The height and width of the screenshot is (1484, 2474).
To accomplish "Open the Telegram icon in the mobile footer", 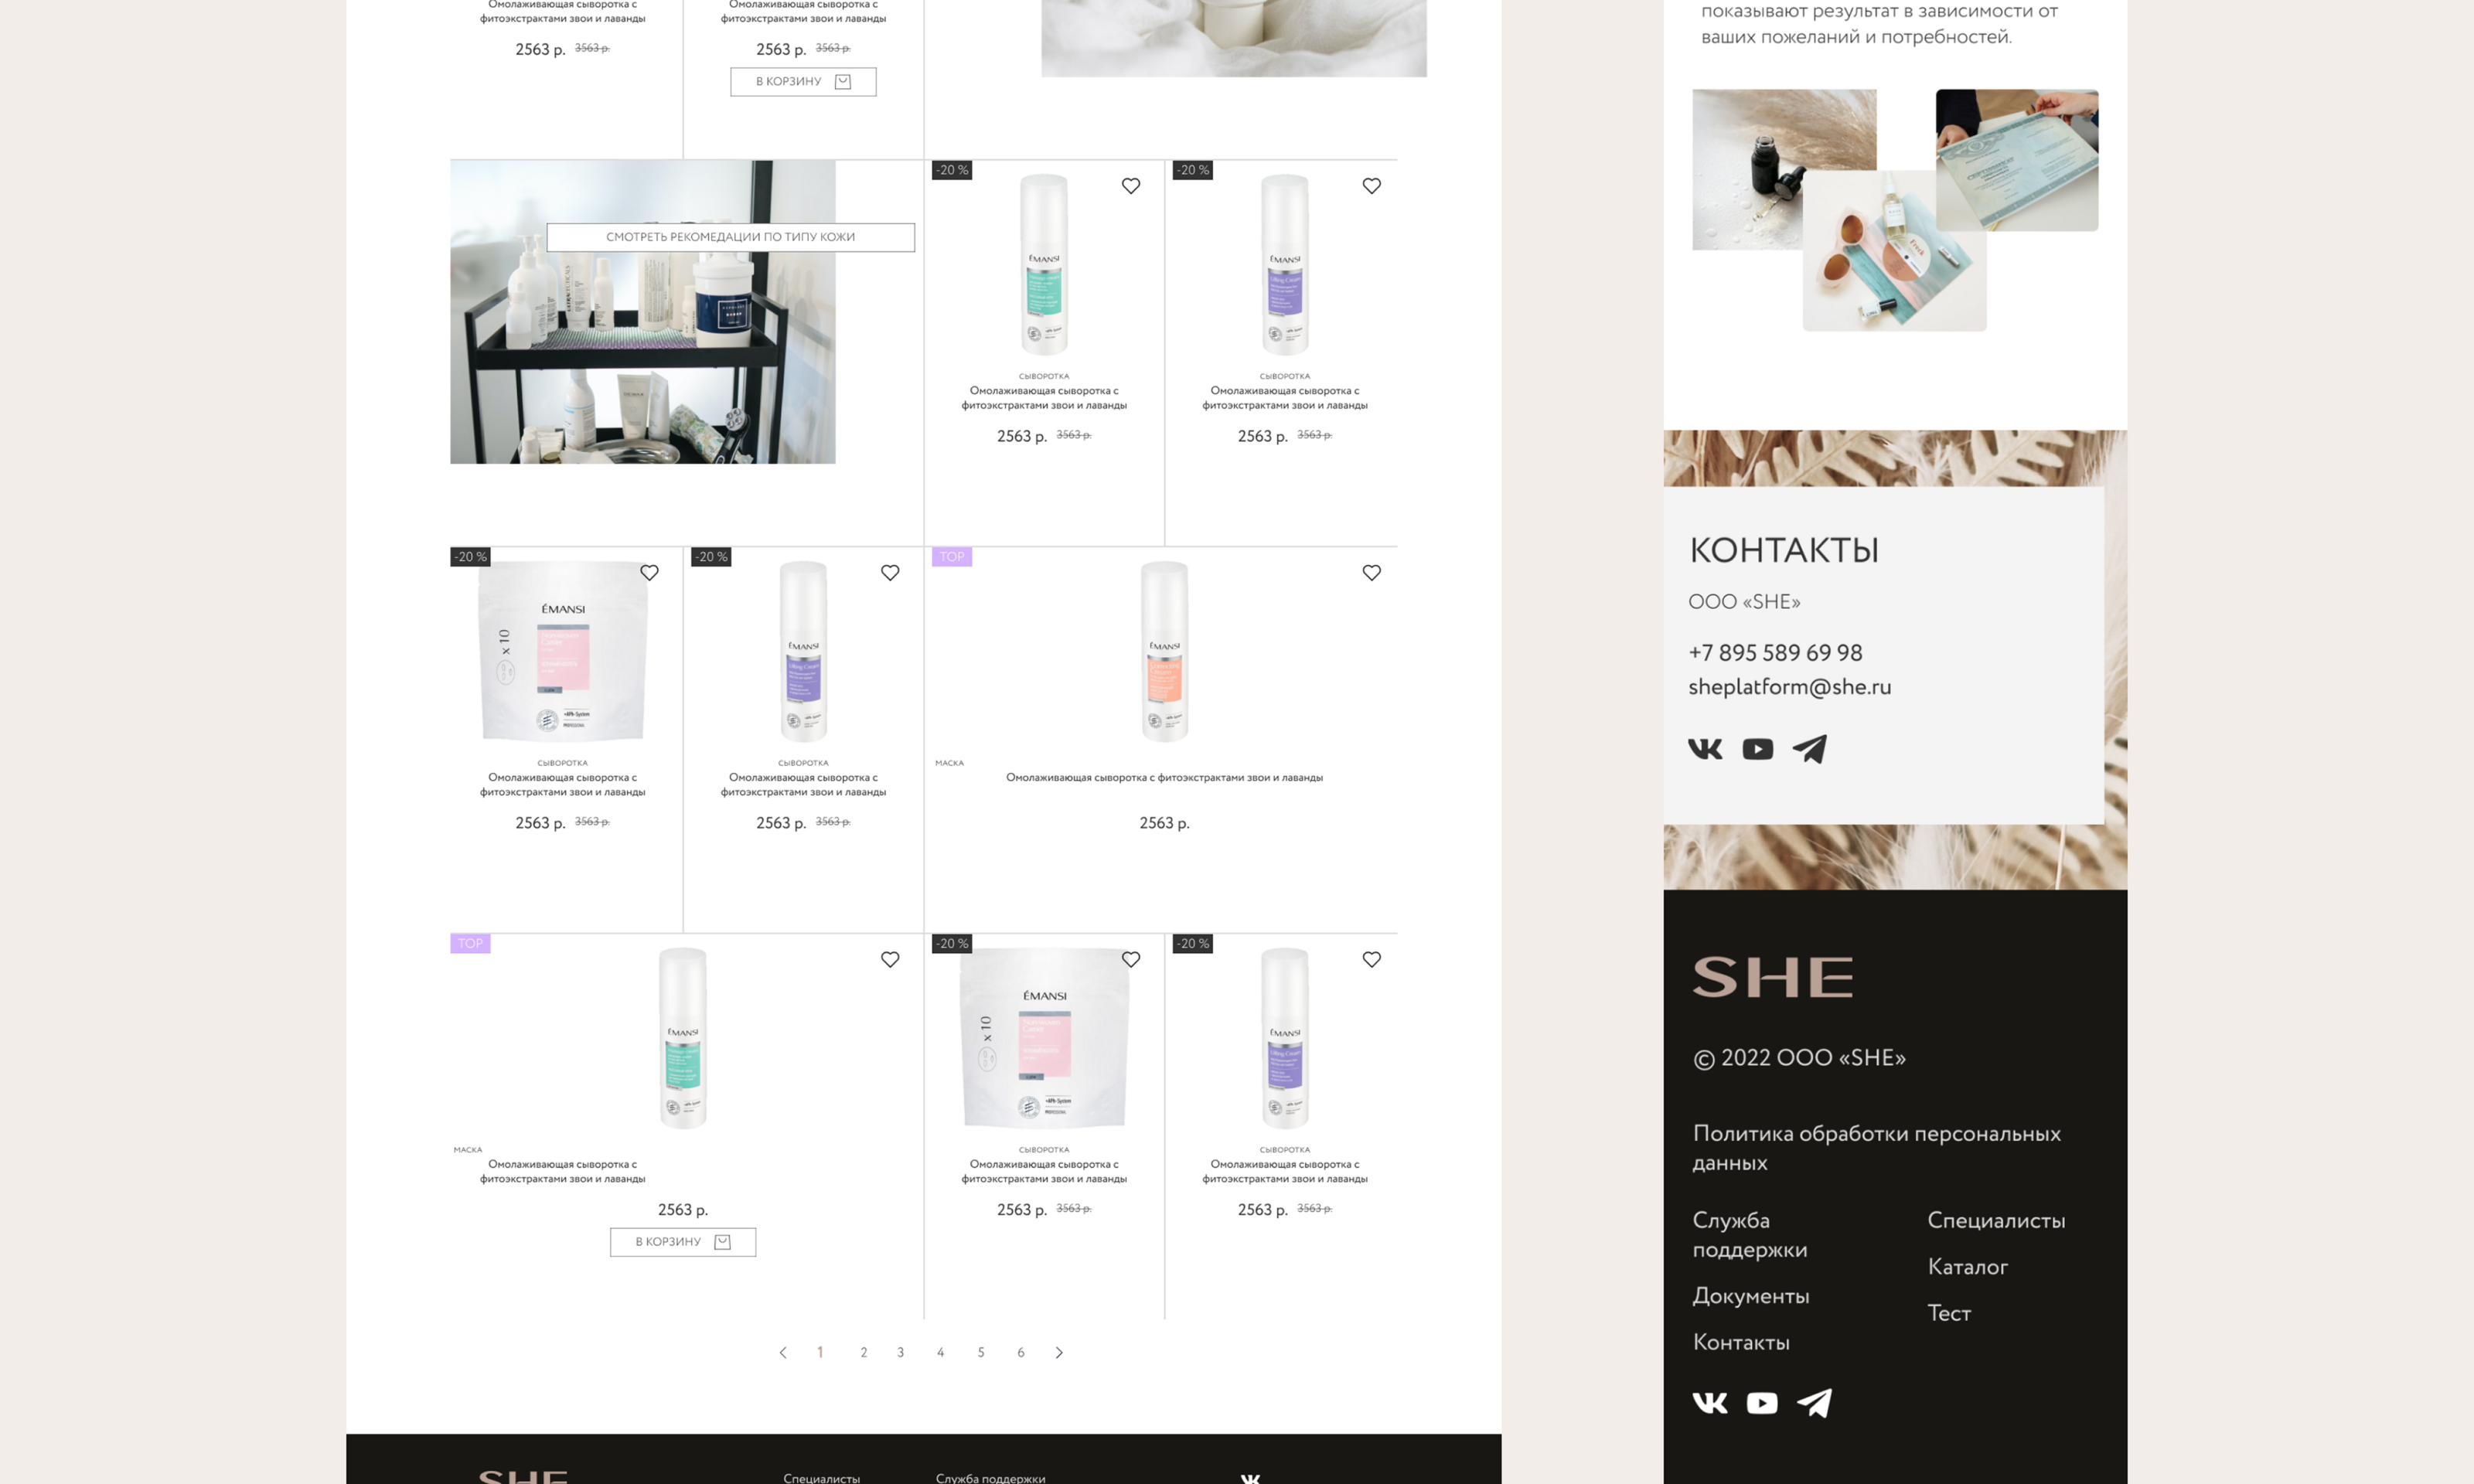I will [1814, 1403].
